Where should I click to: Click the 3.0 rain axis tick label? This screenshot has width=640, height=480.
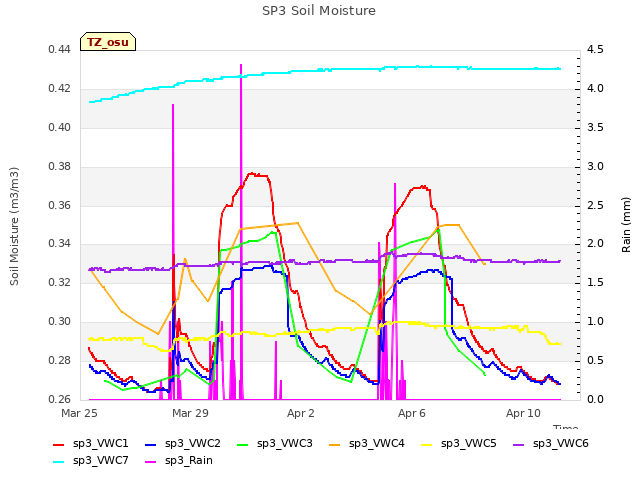coord(595,167)
